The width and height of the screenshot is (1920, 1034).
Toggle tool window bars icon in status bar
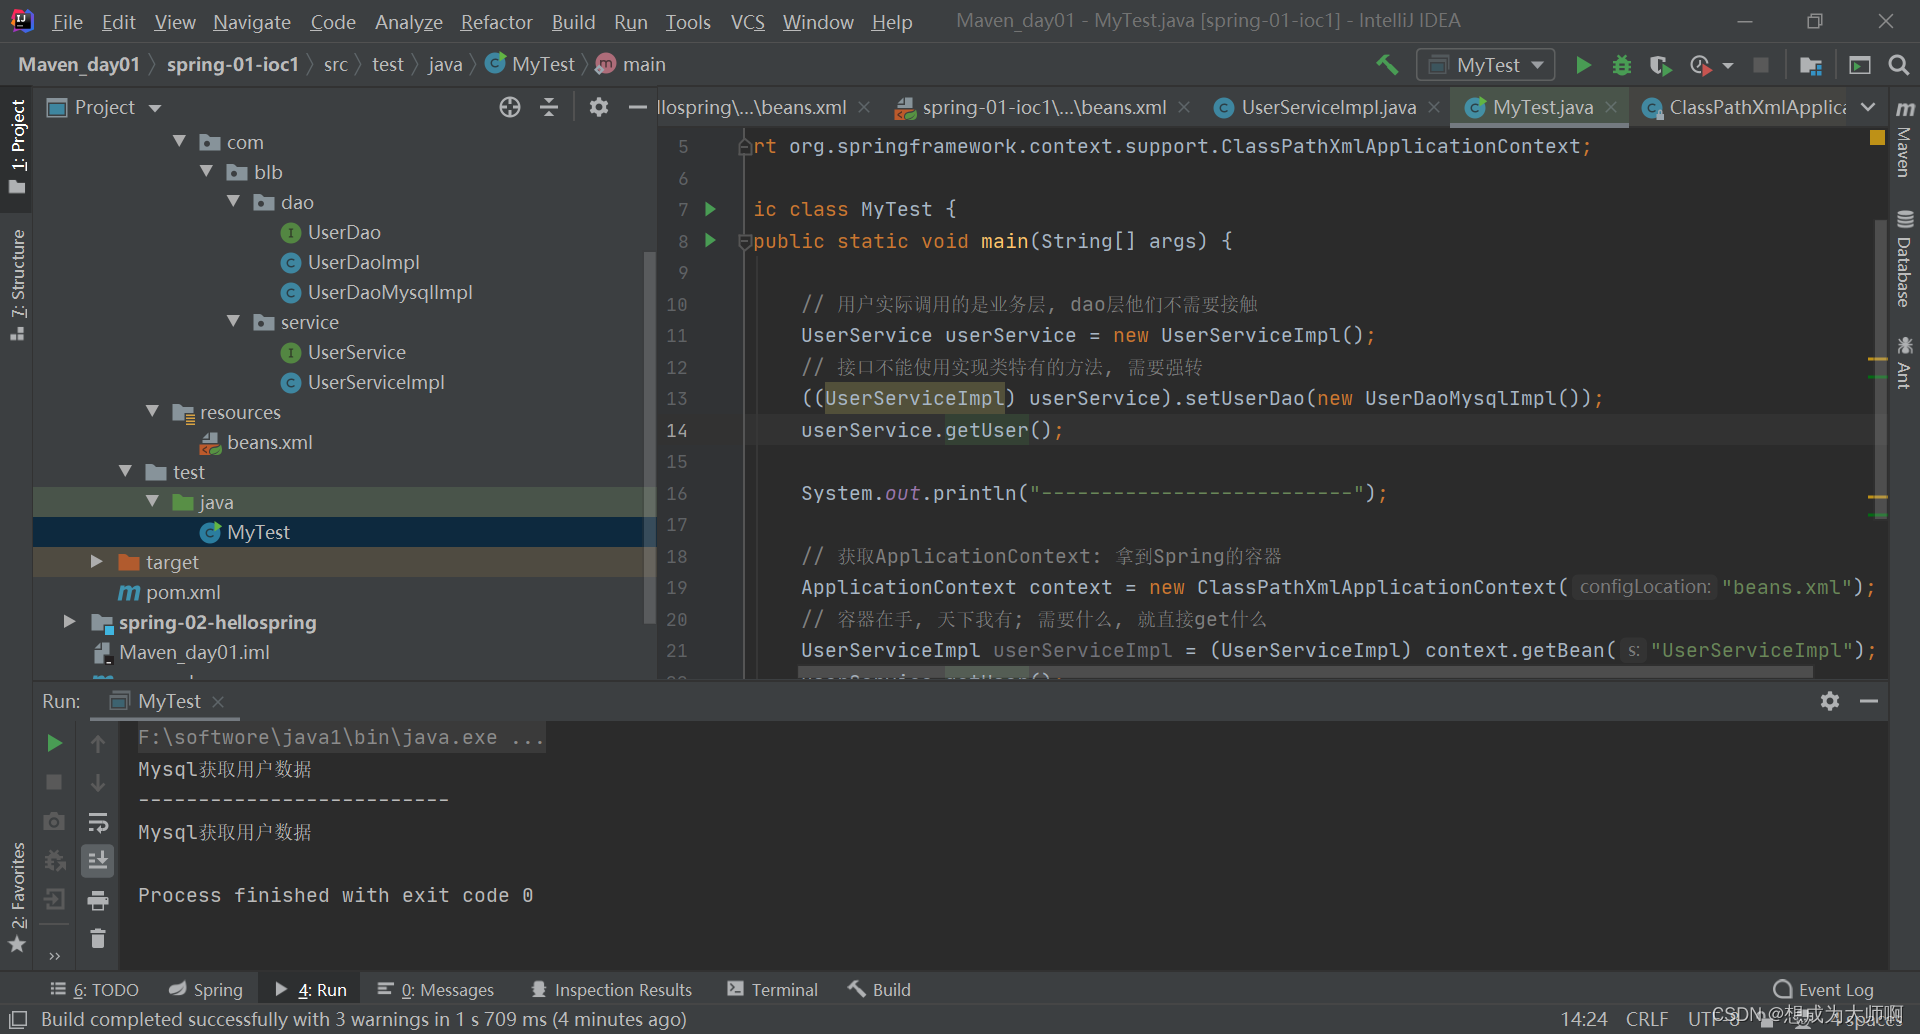pyautogui.click(x=18, y=1019)
